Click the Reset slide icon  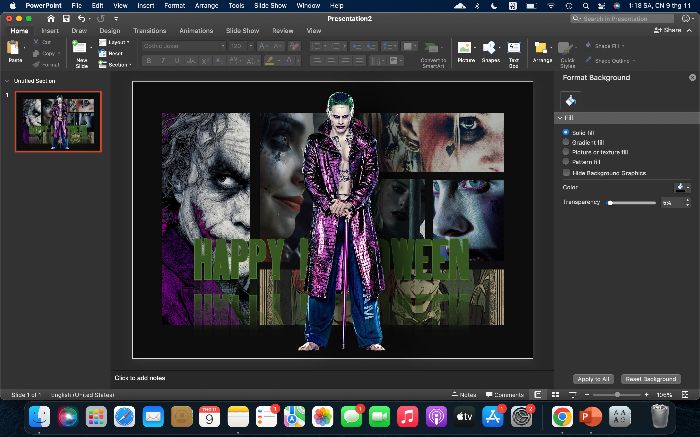point(103,54)
